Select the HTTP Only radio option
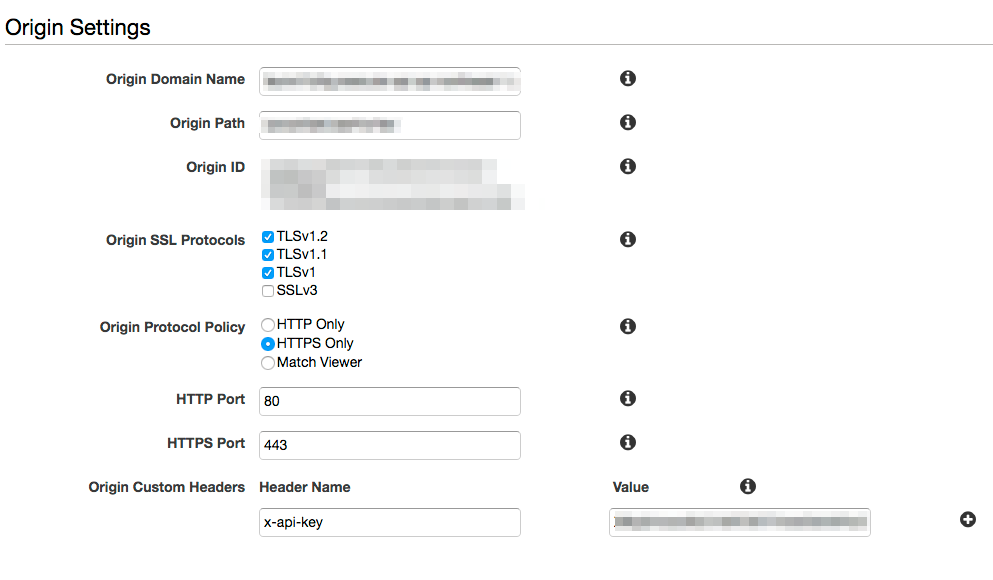 (x=268, y=325)
